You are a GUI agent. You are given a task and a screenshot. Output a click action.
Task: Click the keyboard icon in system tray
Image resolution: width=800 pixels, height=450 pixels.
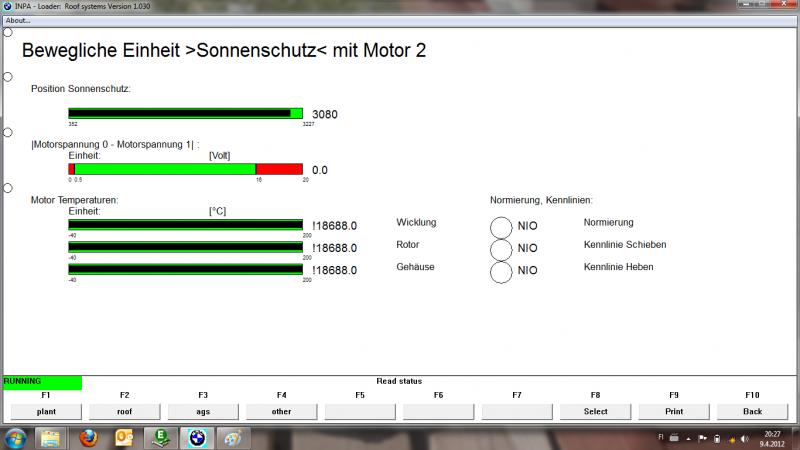point(674,438)
